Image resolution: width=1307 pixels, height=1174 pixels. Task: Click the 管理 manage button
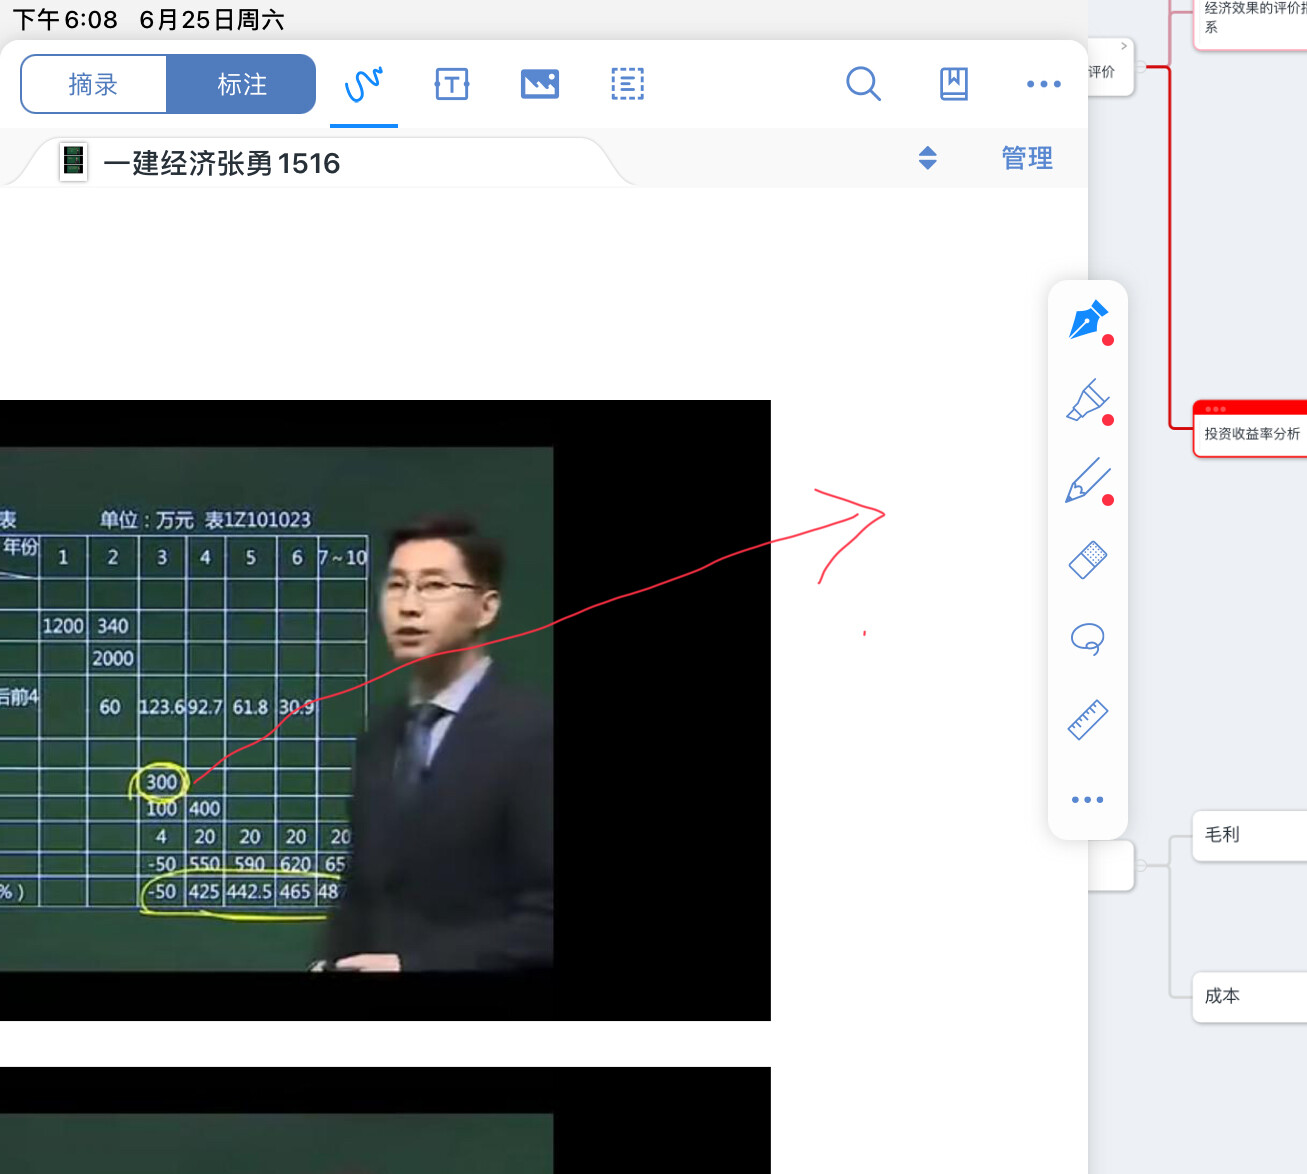coord(1028,158)
